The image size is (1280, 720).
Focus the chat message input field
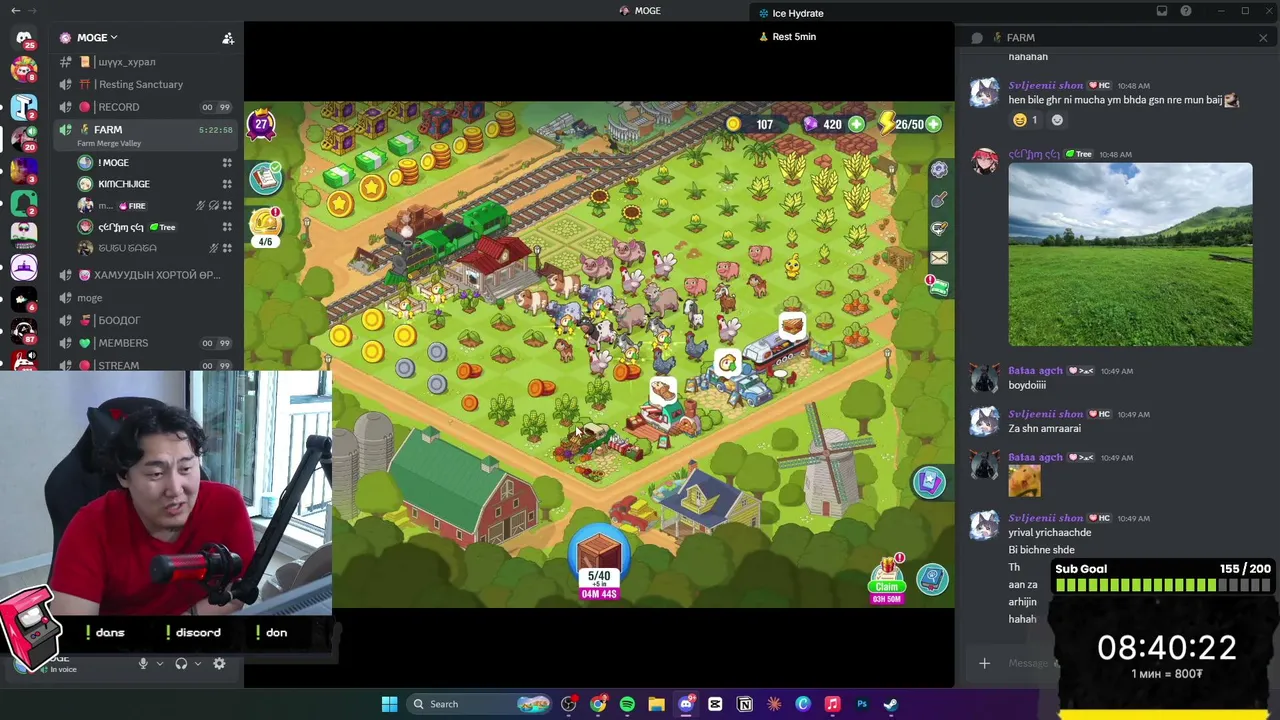coord(1028,663)
